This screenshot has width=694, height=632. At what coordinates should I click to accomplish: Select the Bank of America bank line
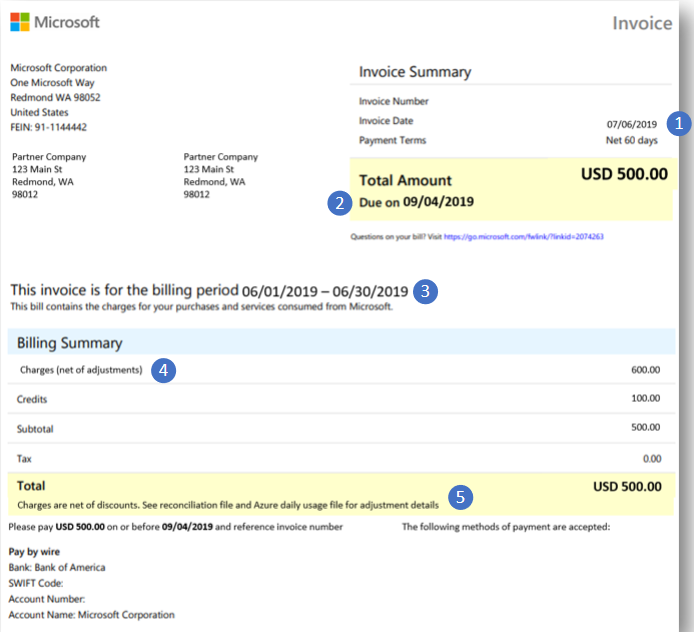tap(57, 568)
